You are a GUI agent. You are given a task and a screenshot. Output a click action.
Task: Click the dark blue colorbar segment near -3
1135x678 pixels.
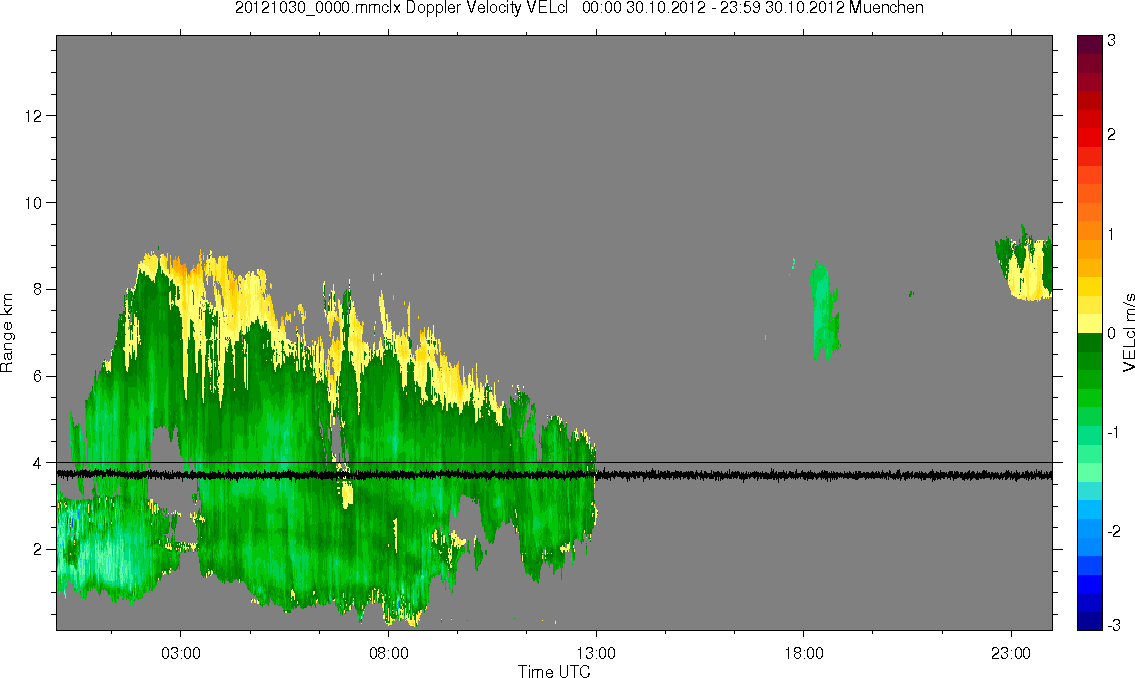(x=1090, y=621)
